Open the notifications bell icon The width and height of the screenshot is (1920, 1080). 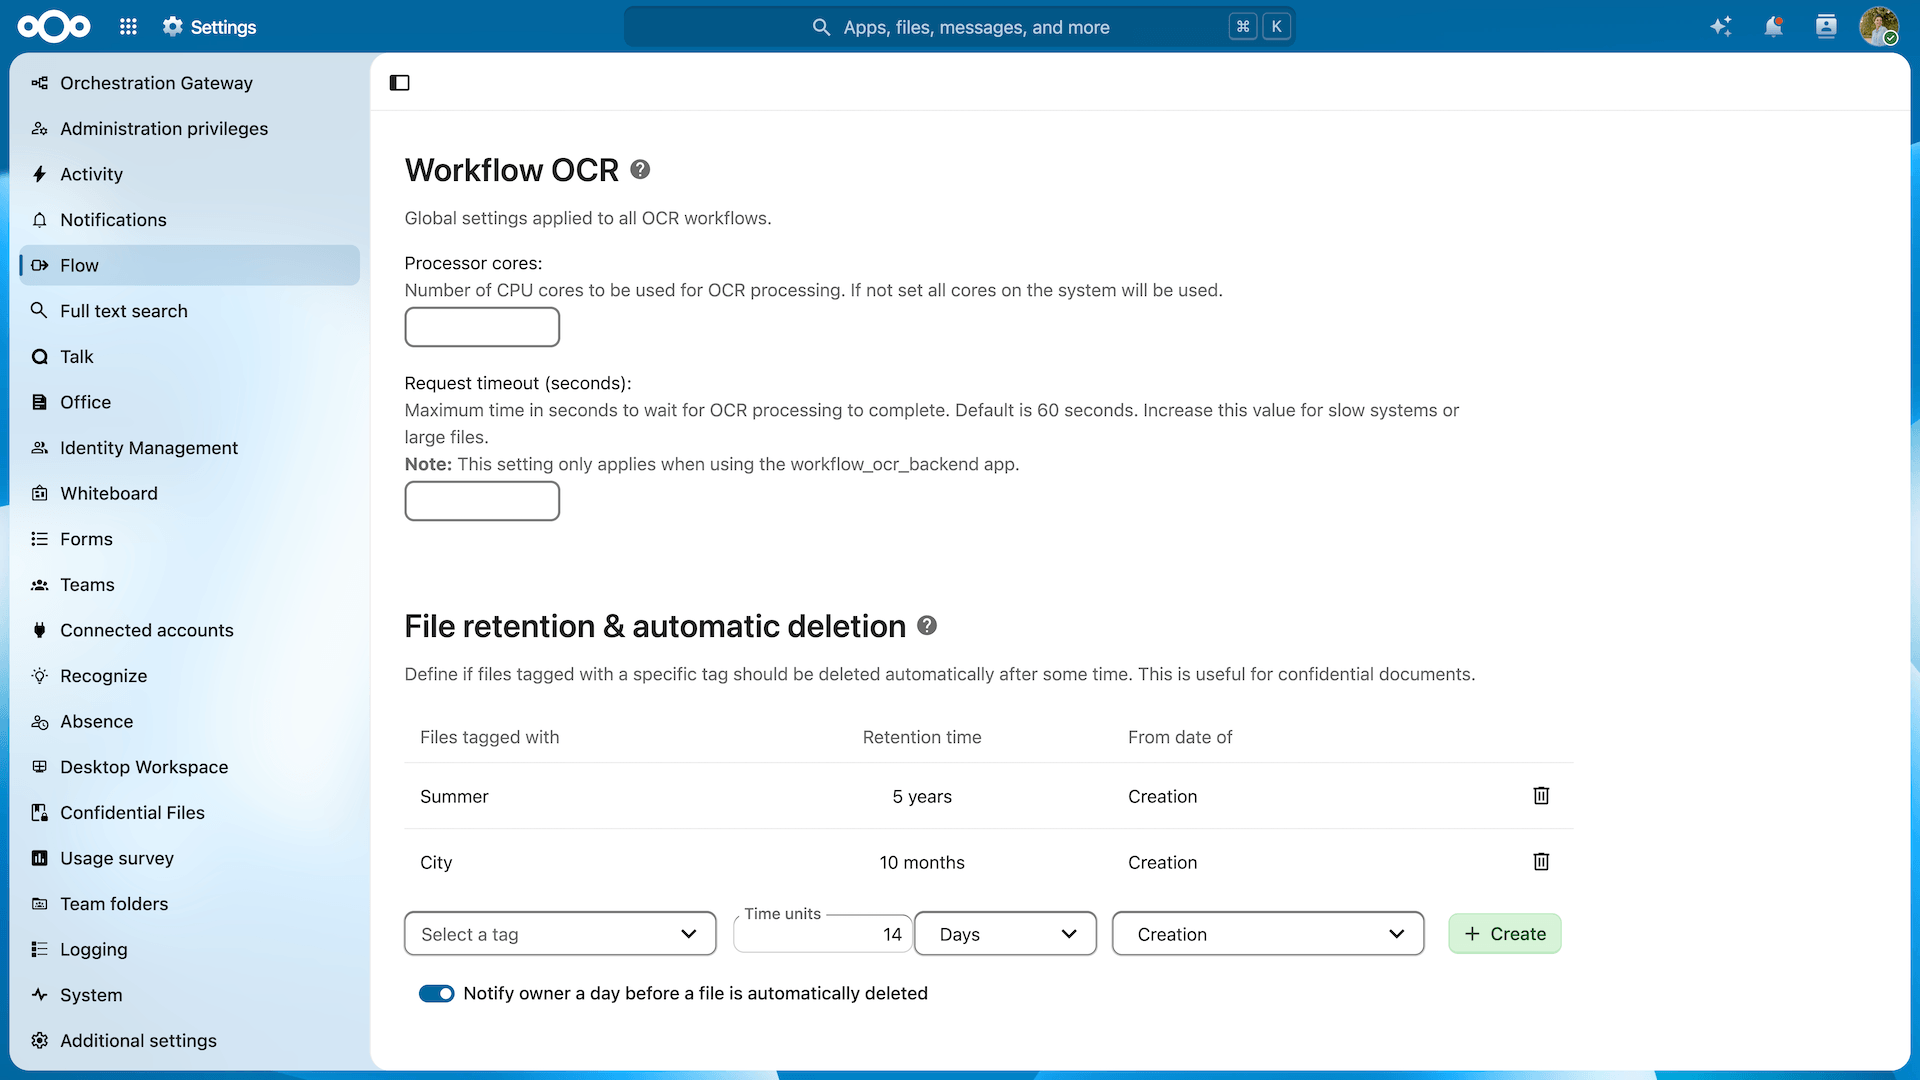(1773, 27)
